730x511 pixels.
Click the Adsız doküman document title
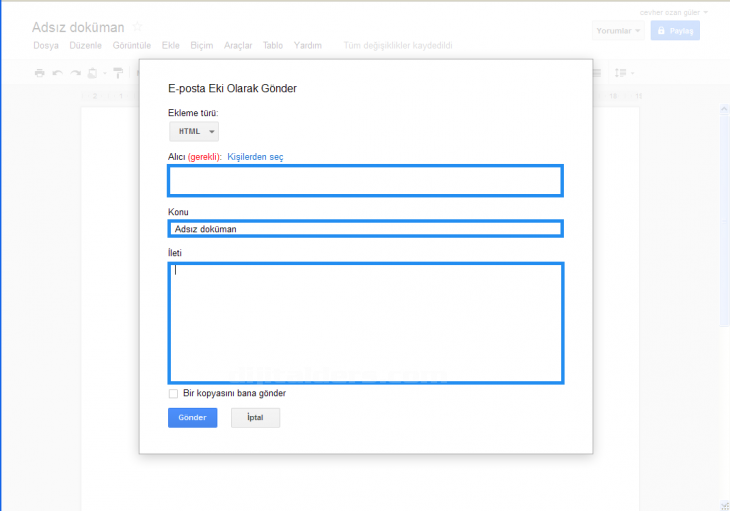tap(78, 27)
